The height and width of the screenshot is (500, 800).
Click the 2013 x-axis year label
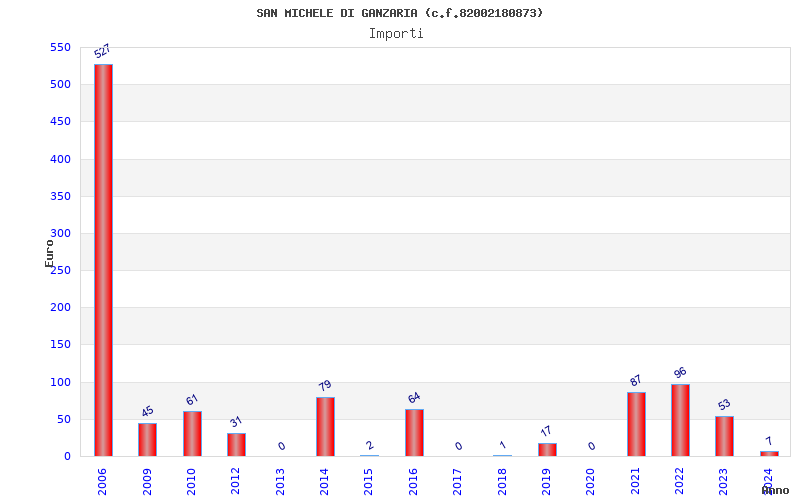pyautogui.click(x=280, y=482)
